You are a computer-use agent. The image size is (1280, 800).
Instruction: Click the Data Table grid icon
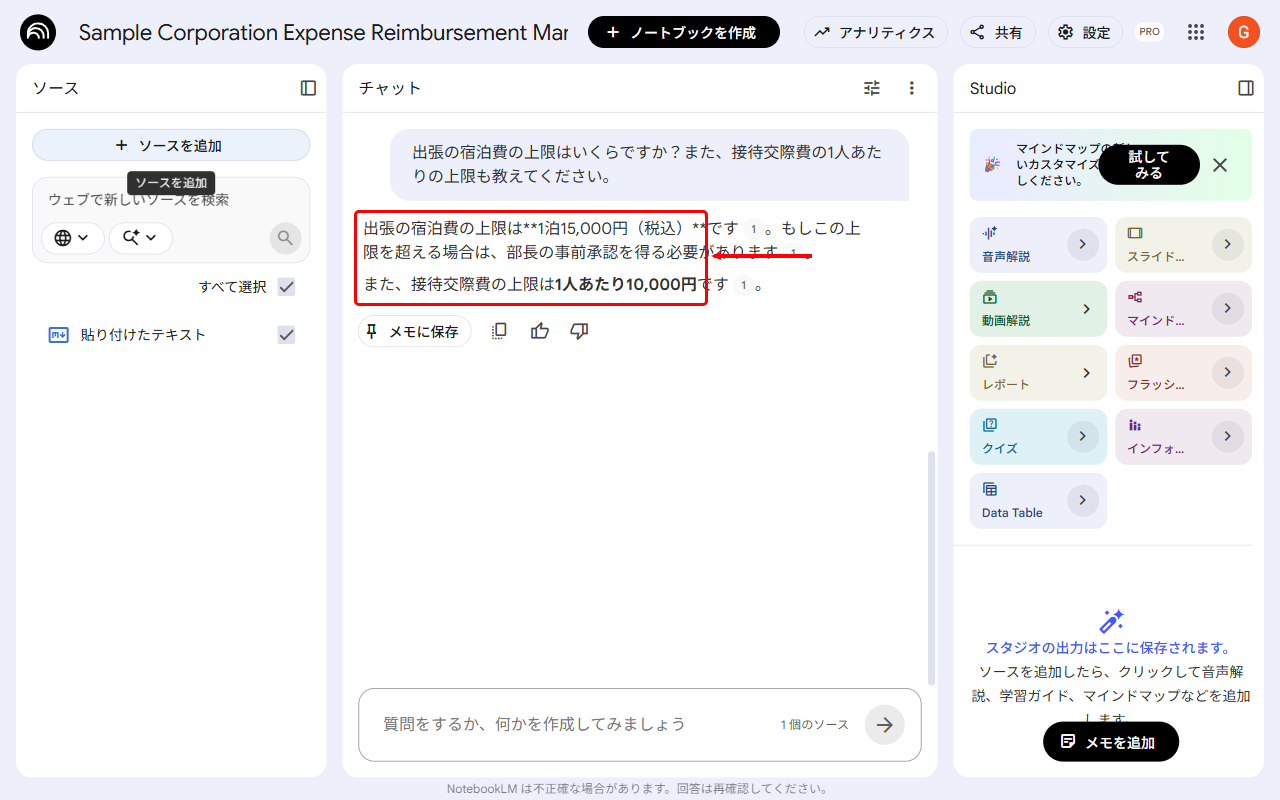point(990,489)
